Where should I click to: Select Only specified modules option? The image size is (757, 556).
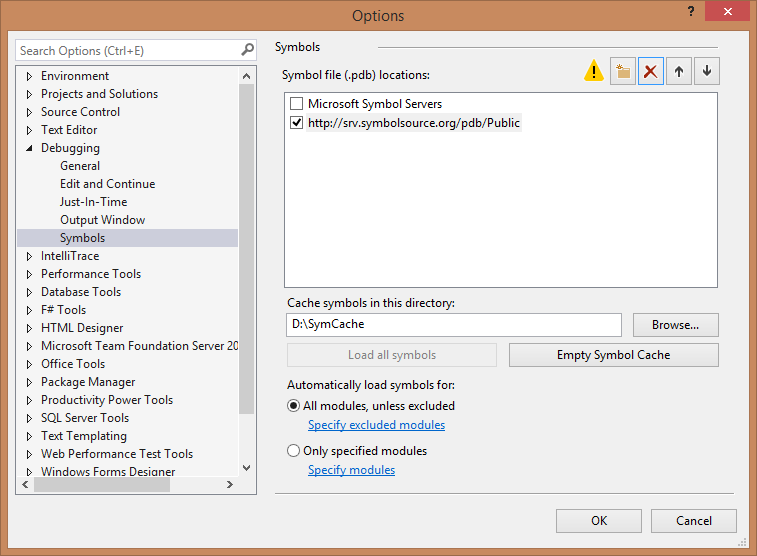[x=293, y=451]
